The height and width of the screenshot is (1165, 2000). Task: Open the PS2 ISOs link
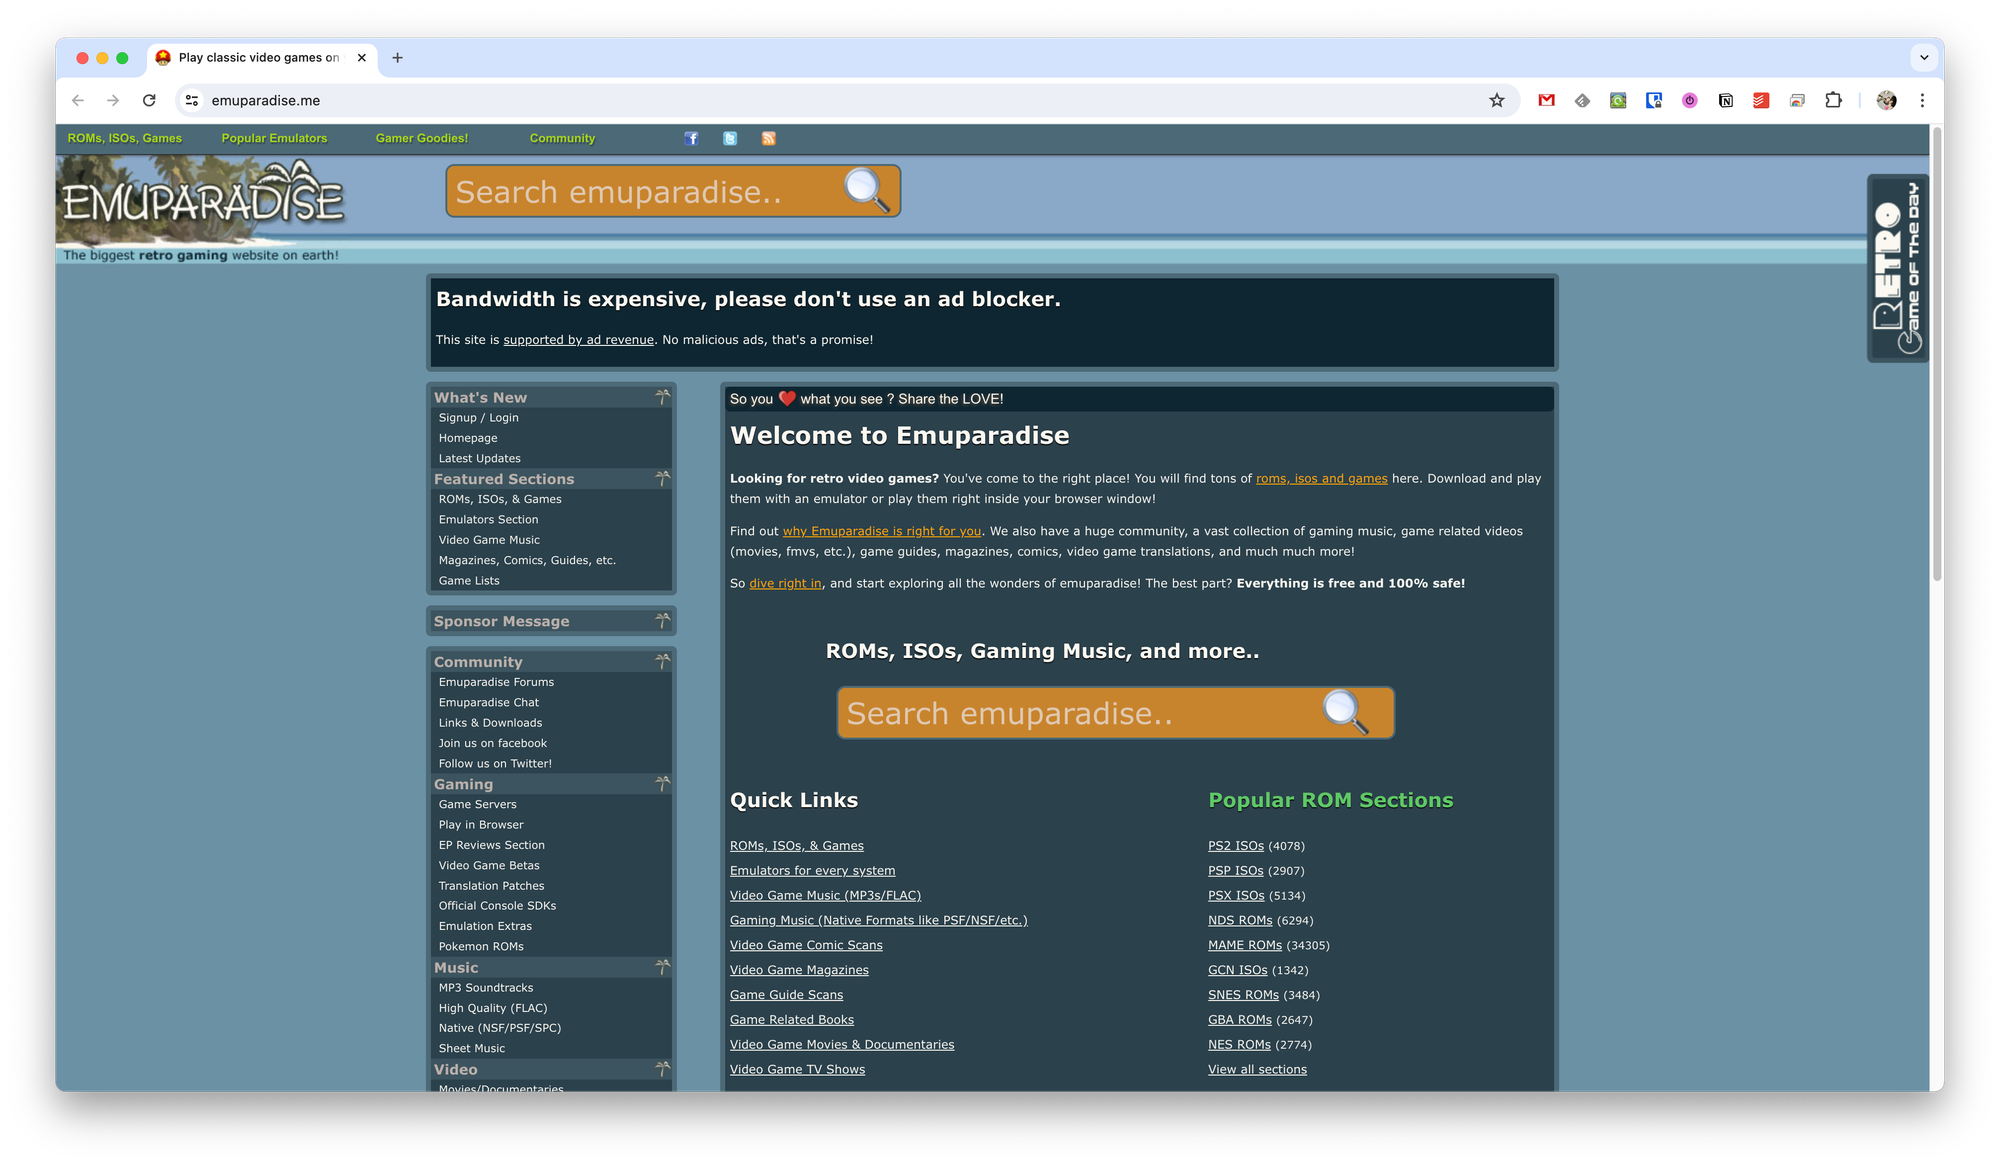[1235, 846]
